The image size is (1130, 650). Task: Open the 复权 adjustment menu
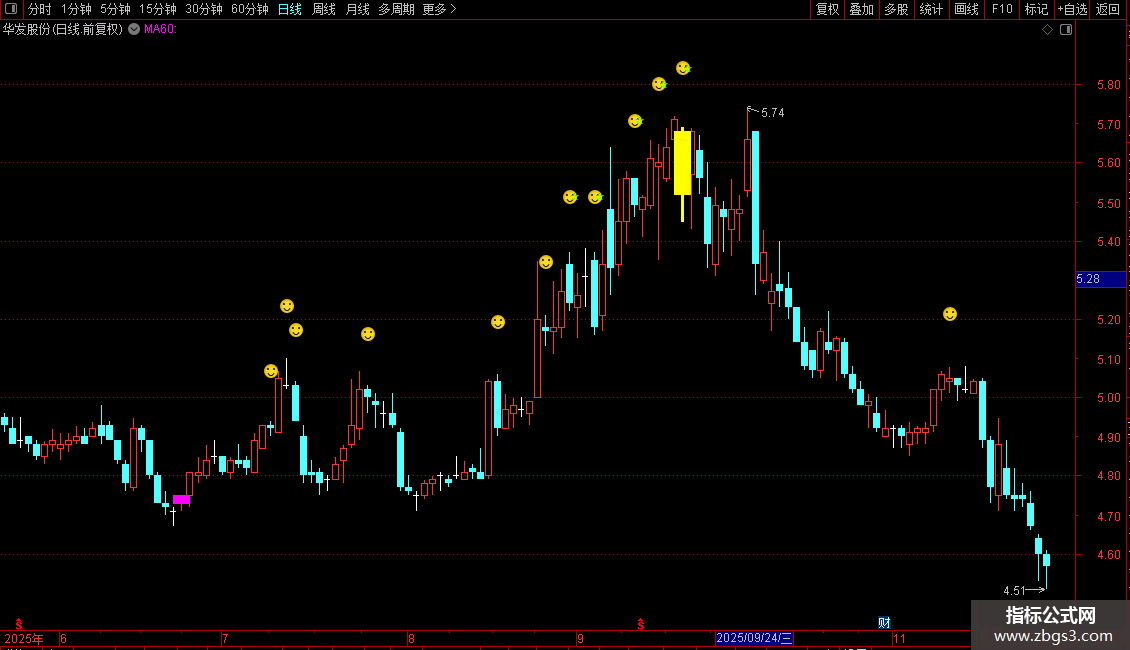[827, 9]
